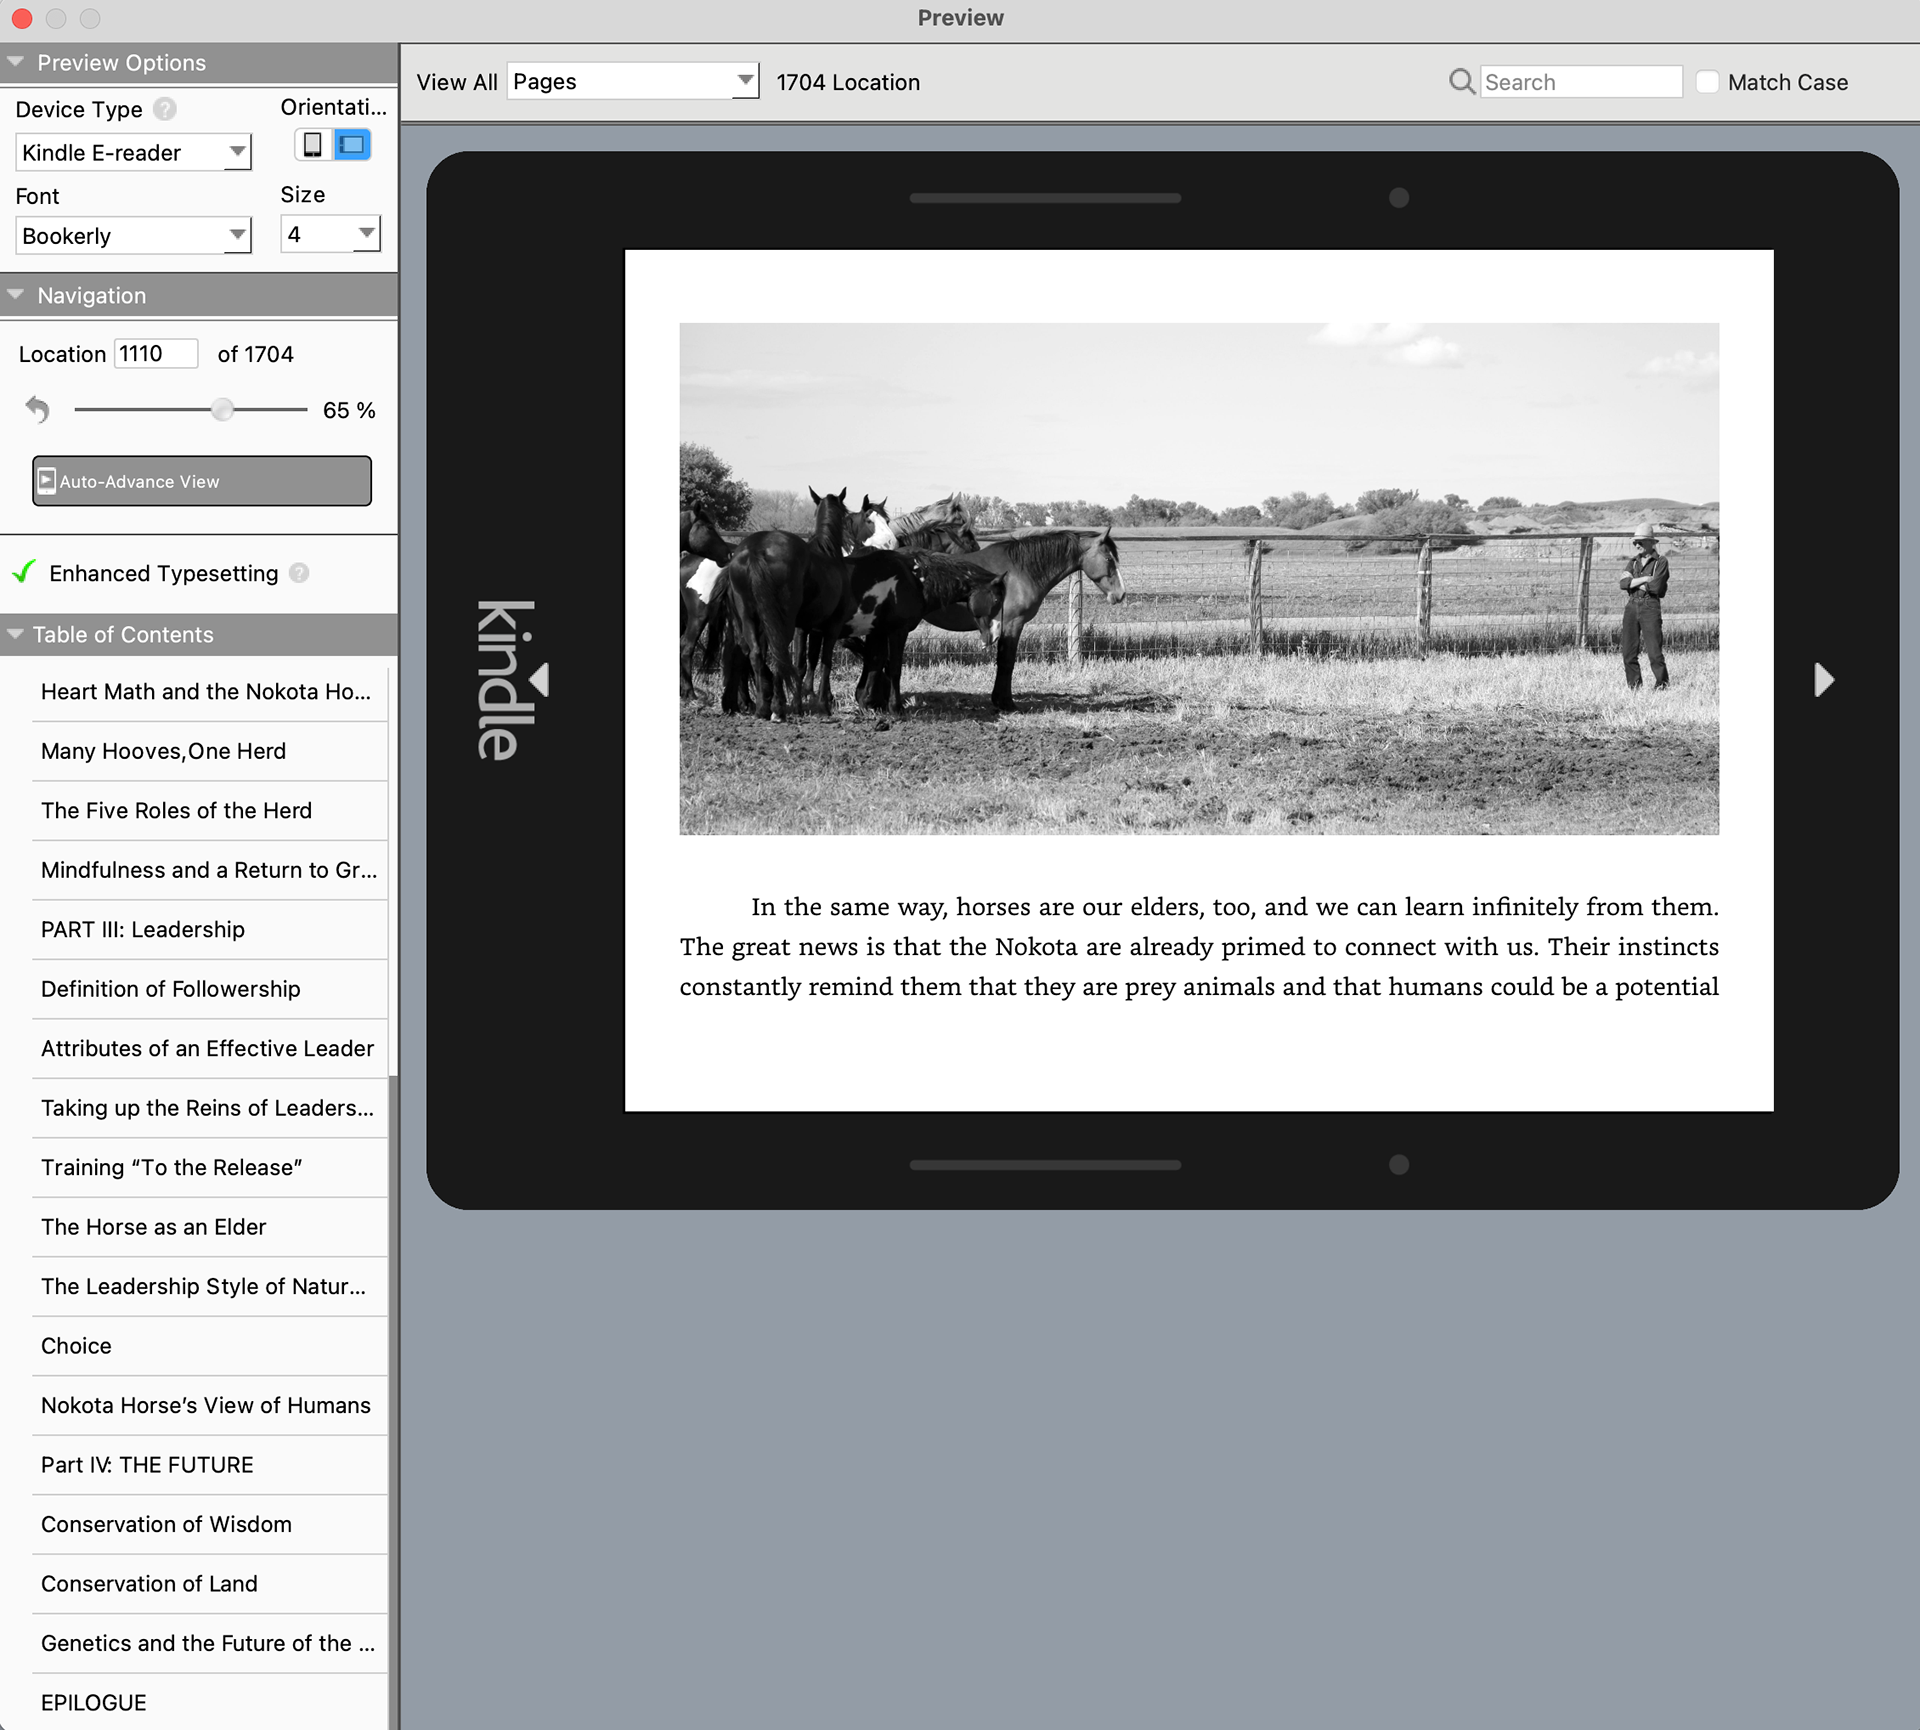Select landscape orientation icon
Image resolution: width=1920 pixels, height=1730 pixels.
pyautogui.click(x=352, y=145)
